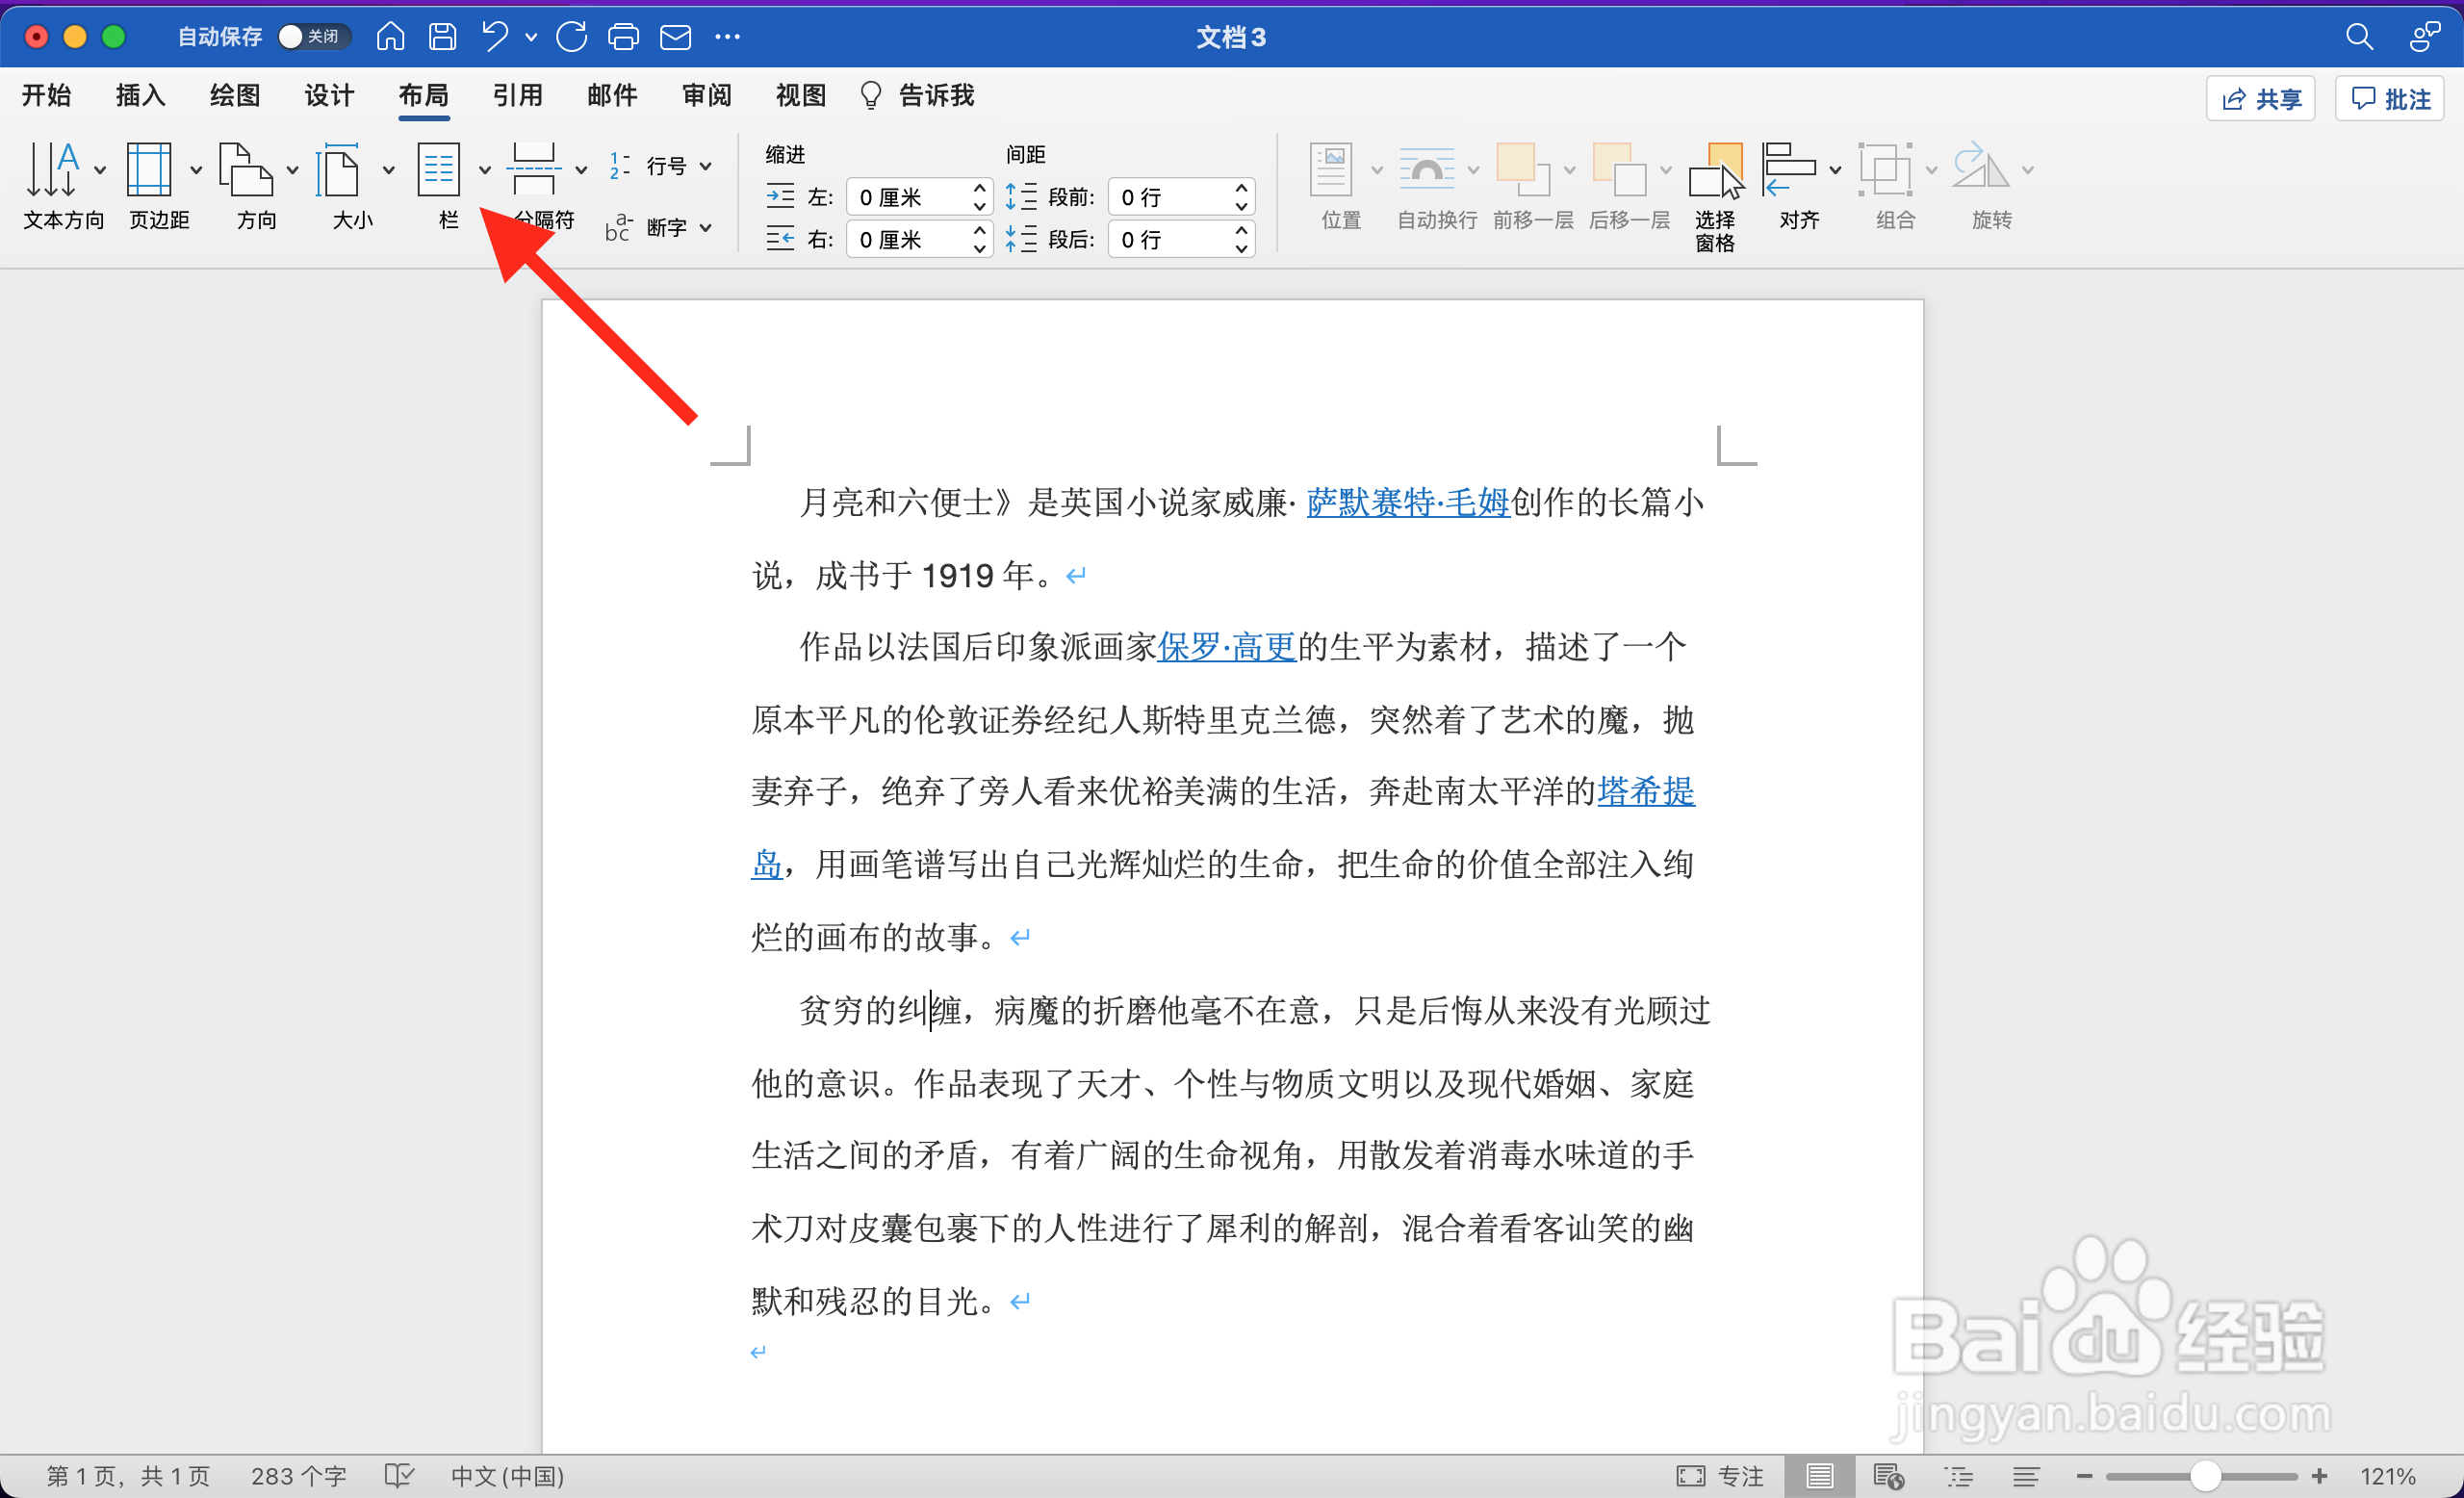The image size is (2464, 1498).
Task: Undo the last action
Action: (x=495, y=37)
